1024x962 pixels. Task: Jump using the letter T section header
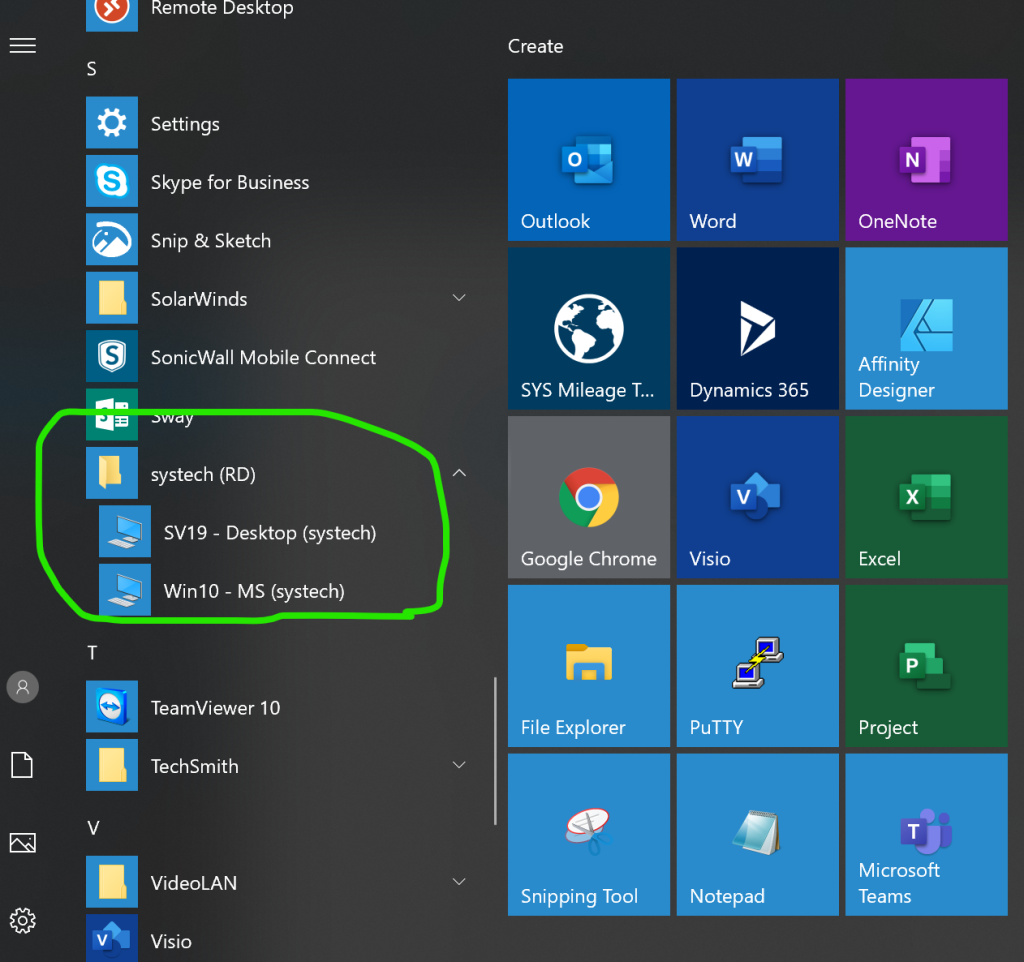pos(92,652)
